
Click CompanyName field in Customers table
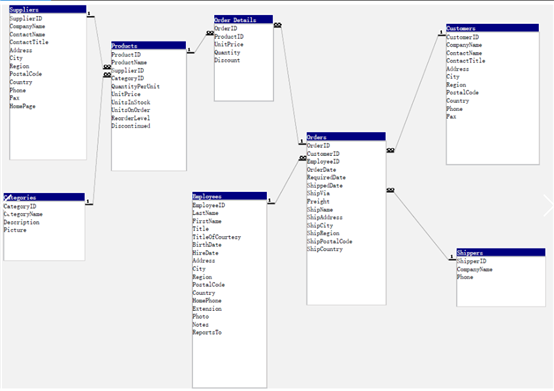click(x=464, y=45)
